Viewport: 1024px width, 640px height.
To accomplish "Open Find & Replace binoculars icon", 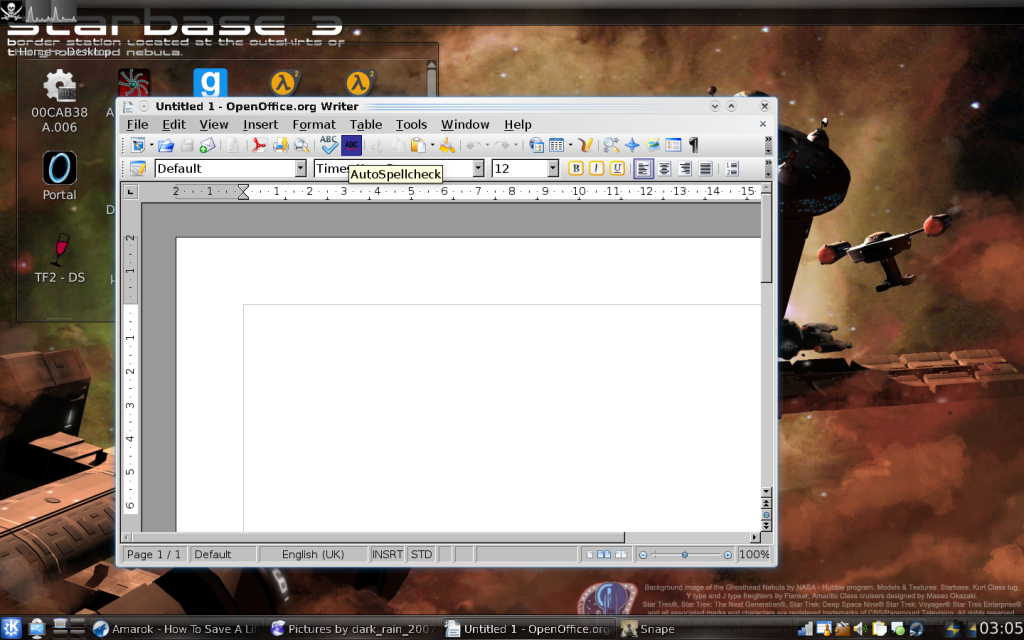I will (611, 145).
